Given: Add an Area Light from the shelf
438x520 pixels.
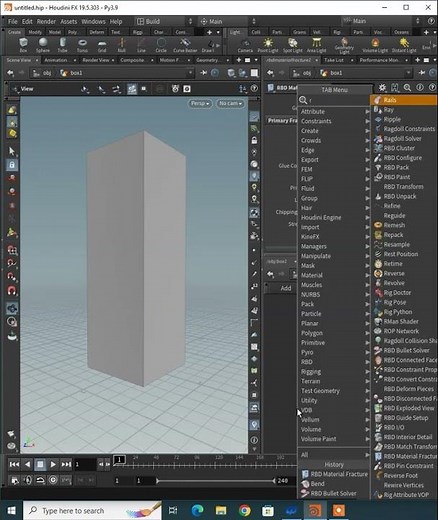Looking at the screenshot, I should coord(316,45).
